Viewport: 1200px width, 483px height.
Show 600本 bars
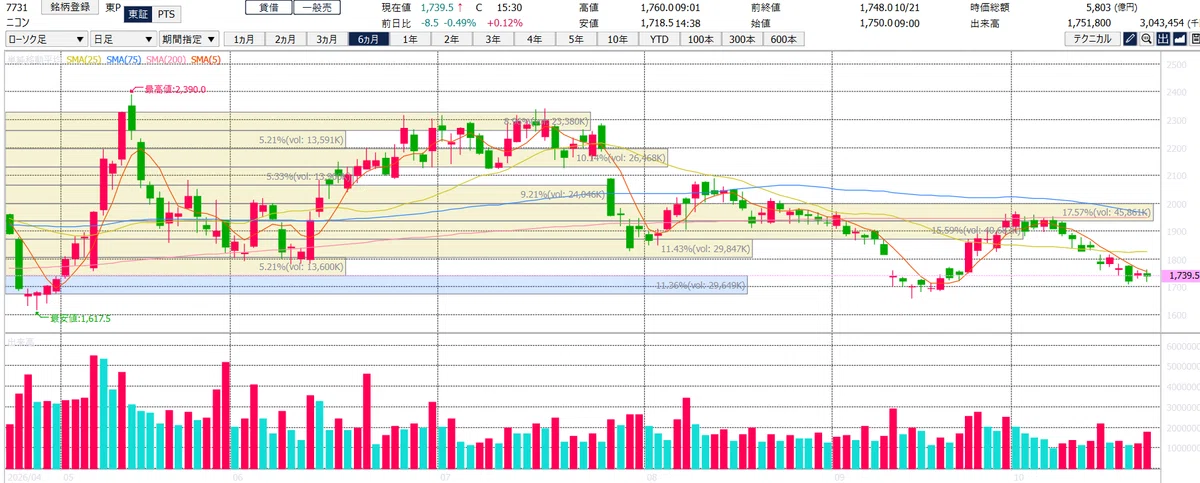pyautogui.click(x=783, y=40)
